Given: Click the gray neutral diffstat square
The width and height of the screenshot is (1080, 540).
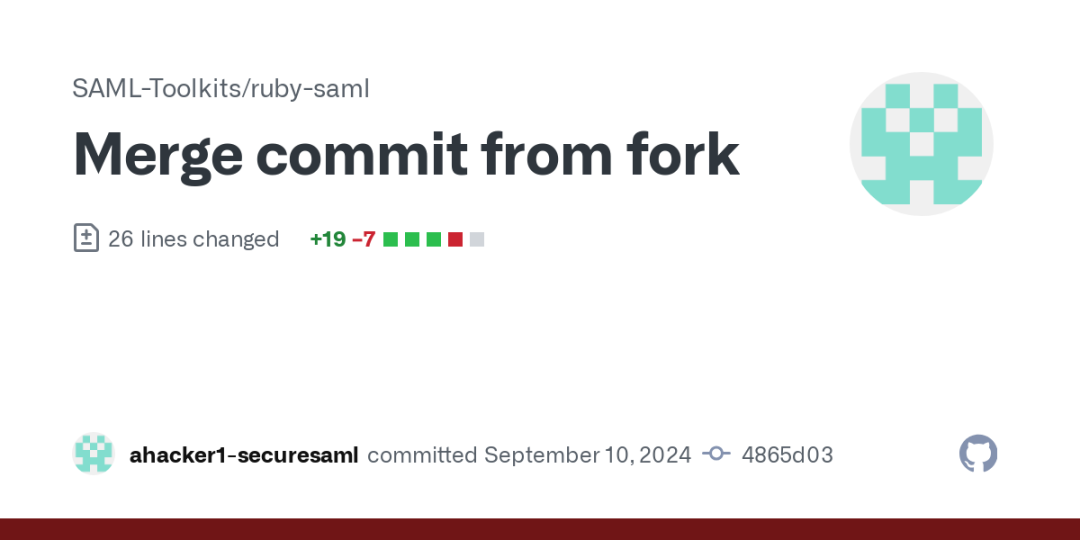Looking at the screenshot, I should [x=477, y=239].
